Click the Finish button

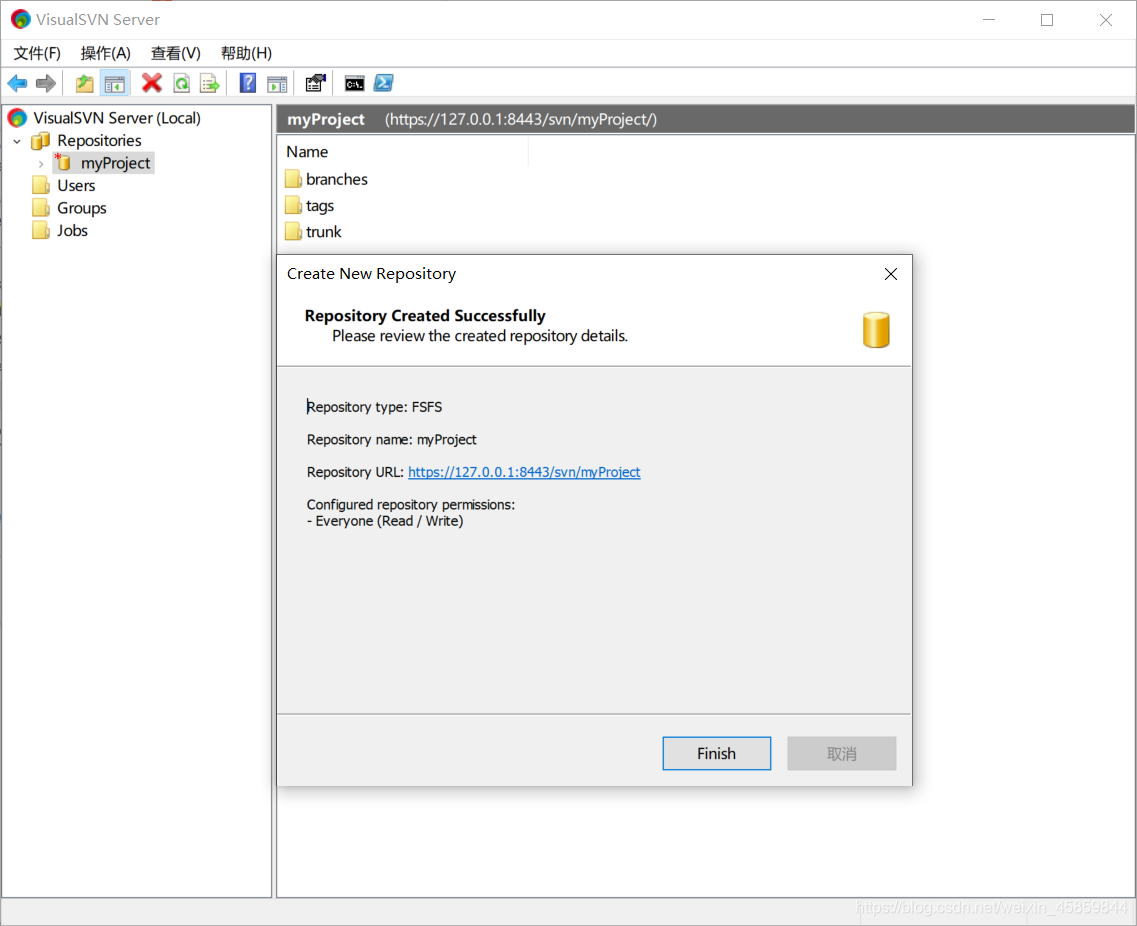[x=716, y=753]
